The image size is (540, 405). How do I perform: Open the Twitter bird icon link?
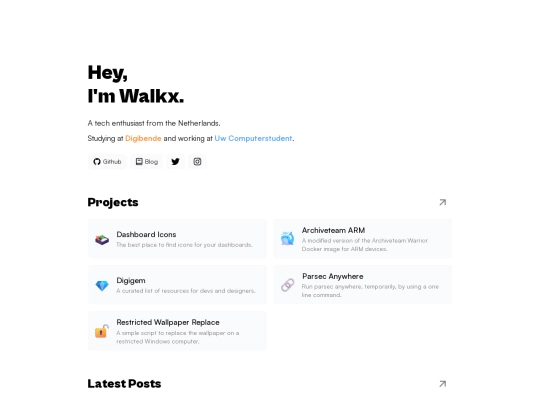point(175,162)
